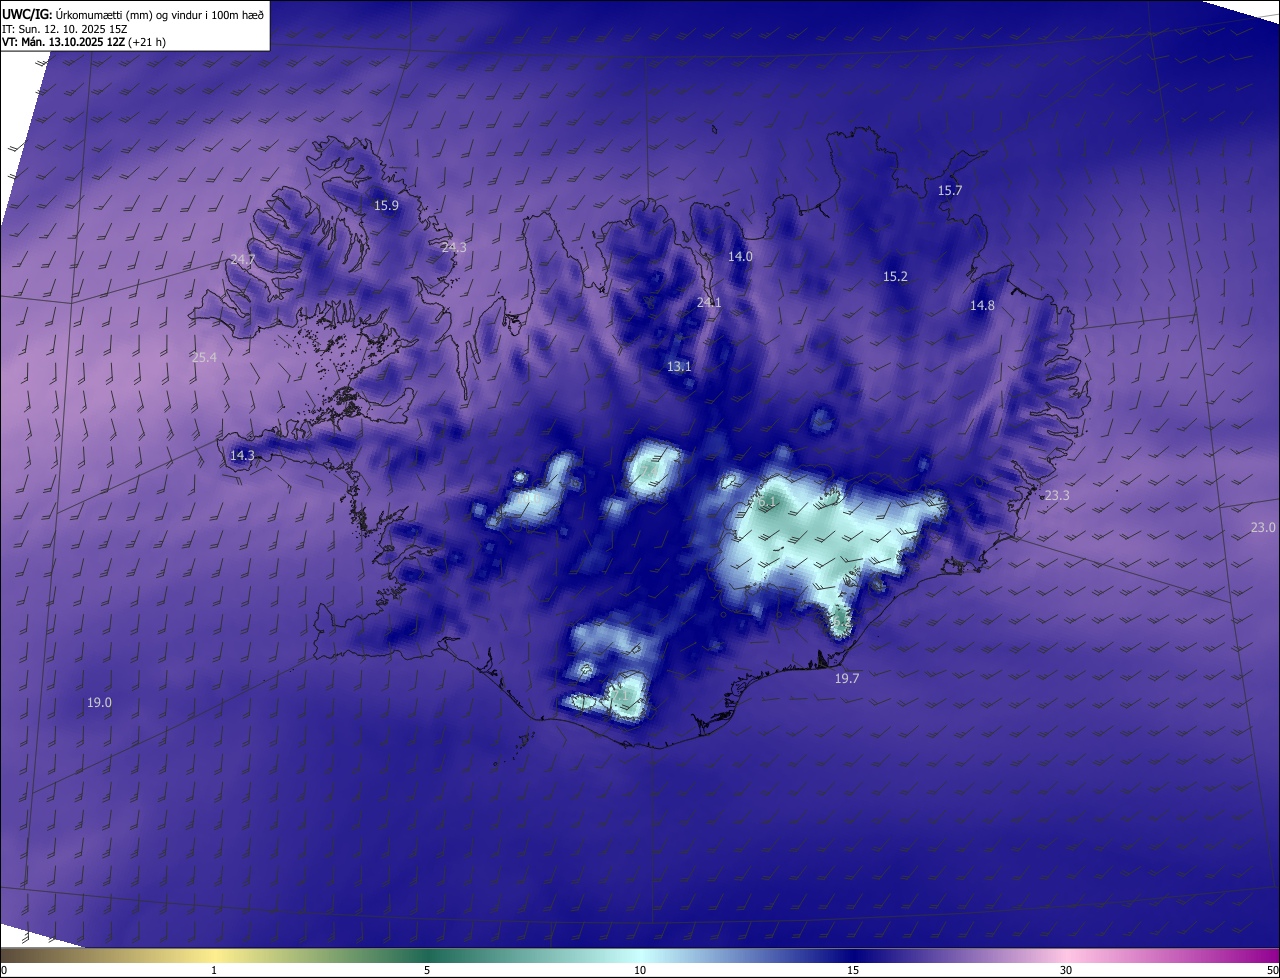Click the 15.2 value label
1280x978 pixels.
coord(895,277)
